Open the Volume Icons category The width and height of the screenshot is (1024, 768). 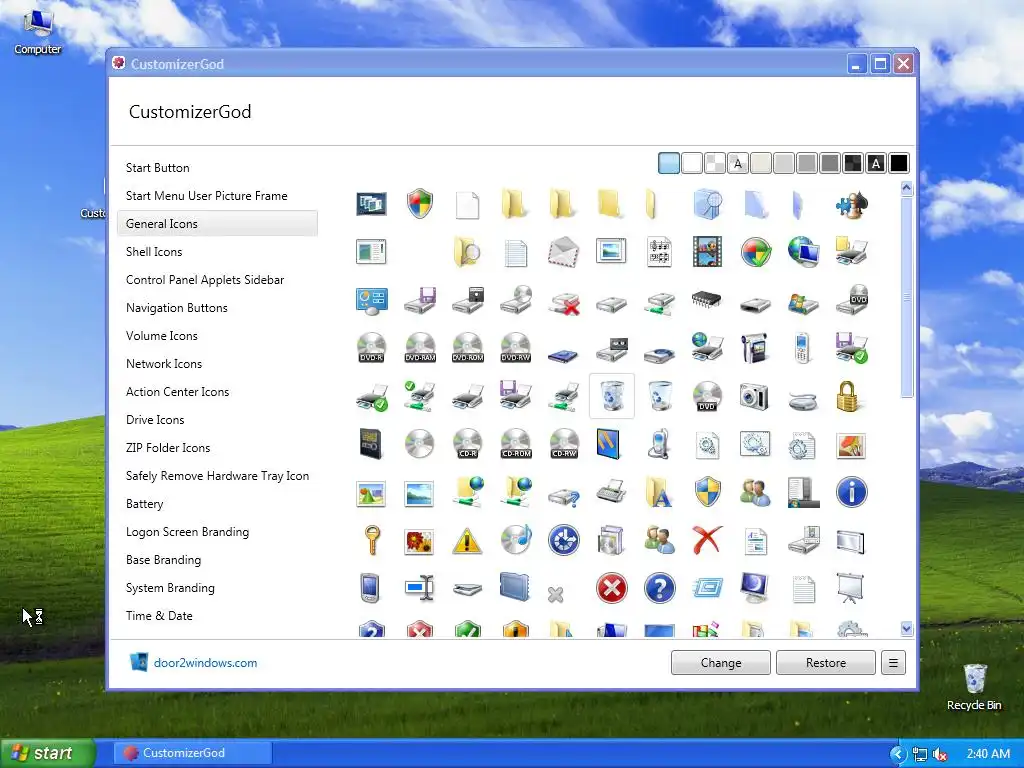pos(217,336)
